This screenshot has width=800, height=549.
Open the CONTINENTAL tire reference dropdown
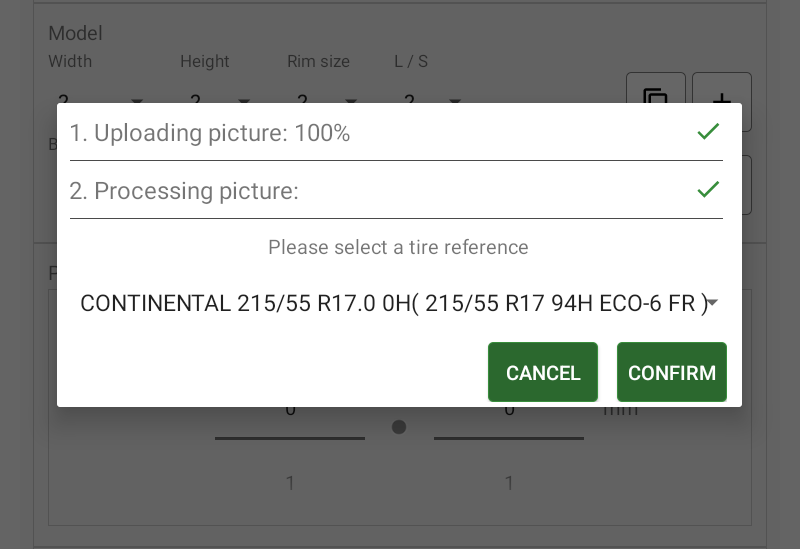pos(393,304)
